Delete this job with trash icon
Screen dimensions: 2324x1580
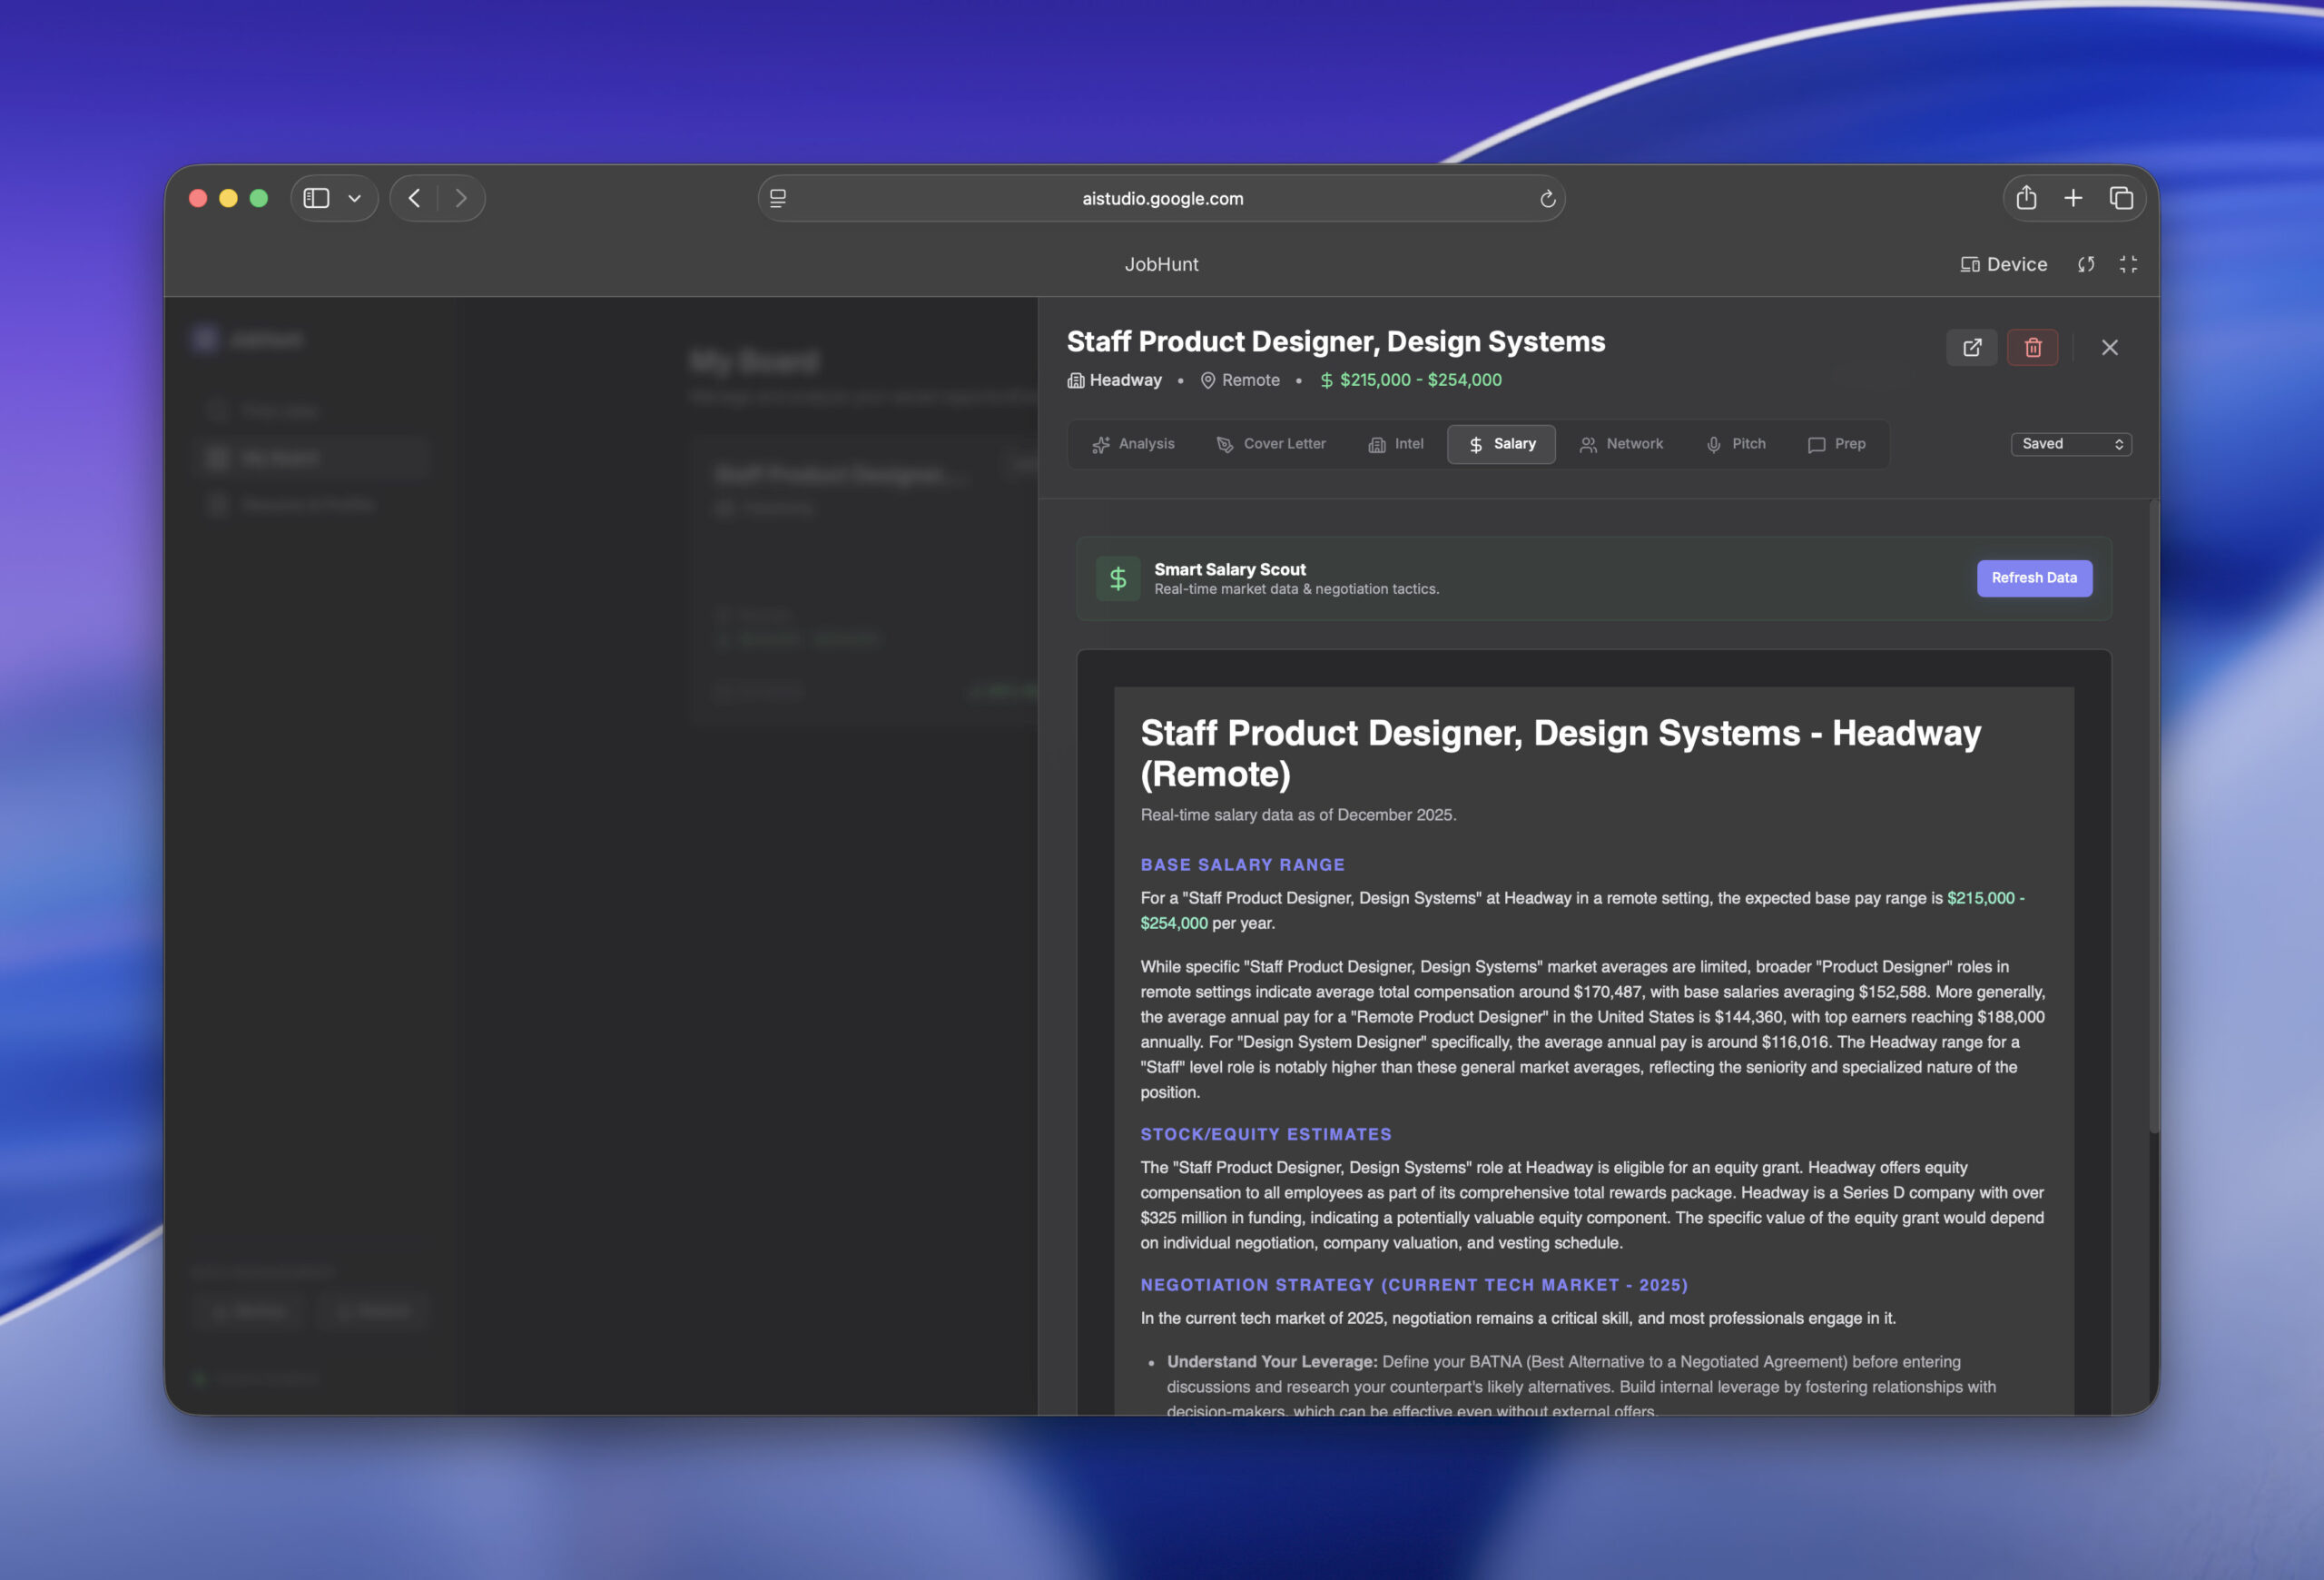(x=2032, y=347)
